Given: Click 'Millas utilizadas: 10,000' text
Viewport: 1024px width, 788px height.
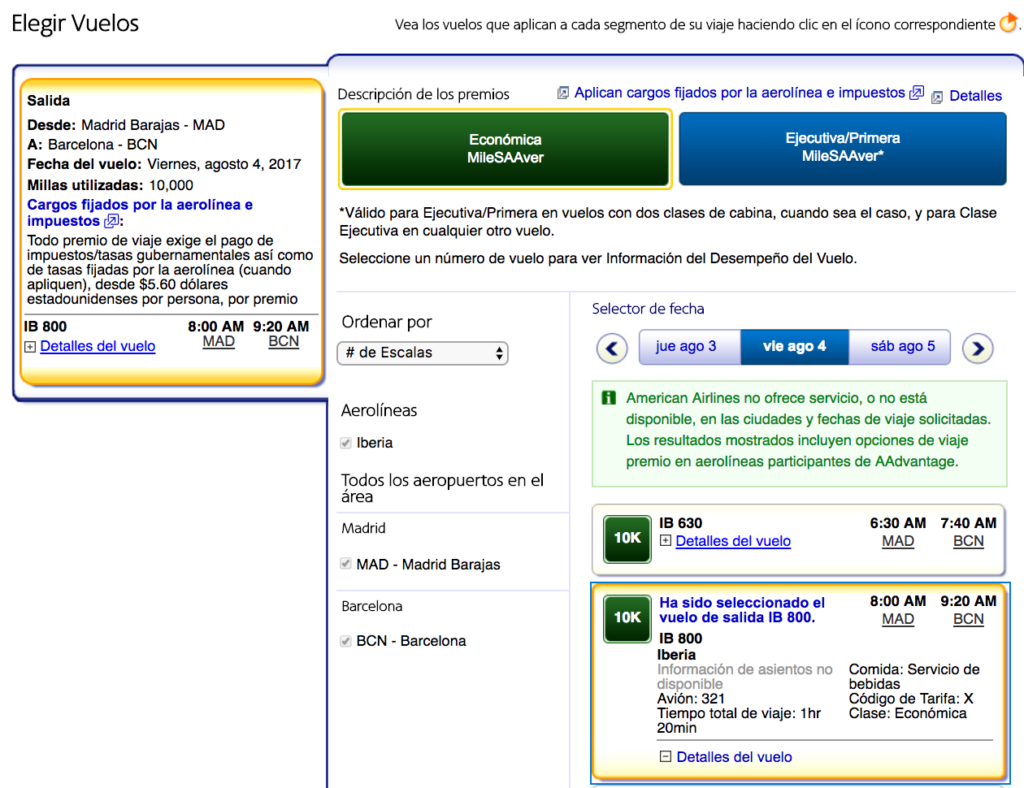Looking at the screenshot, I should (110, 185).
